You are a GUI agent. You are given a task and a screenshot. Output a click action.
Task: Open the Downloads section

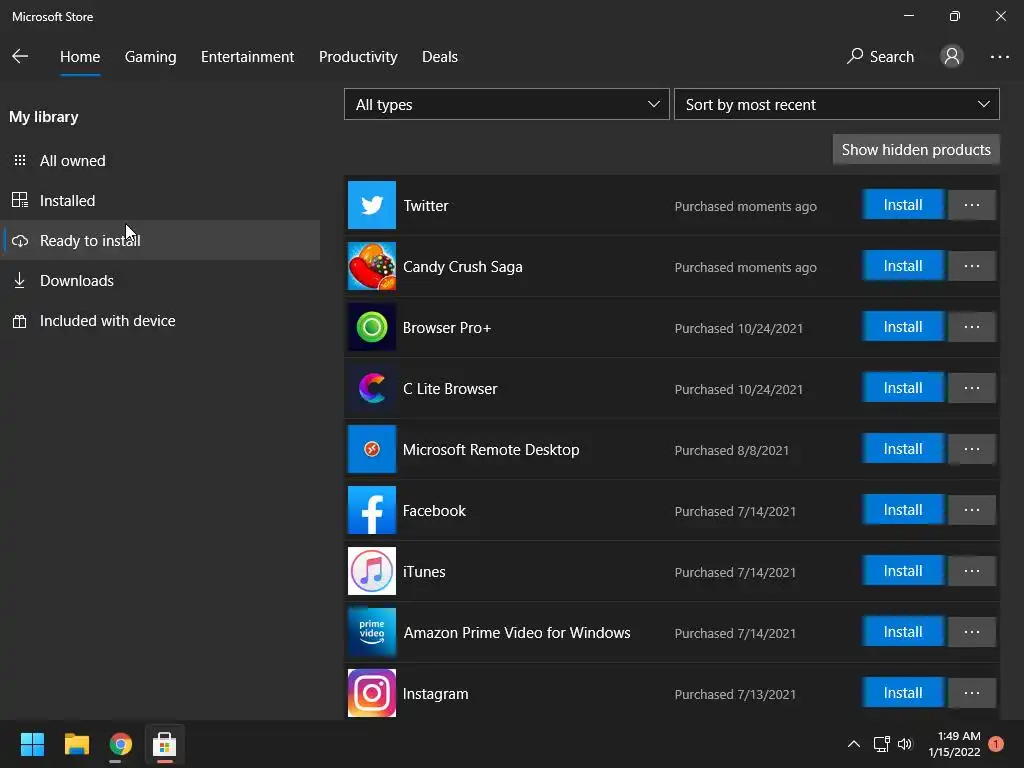161,281
